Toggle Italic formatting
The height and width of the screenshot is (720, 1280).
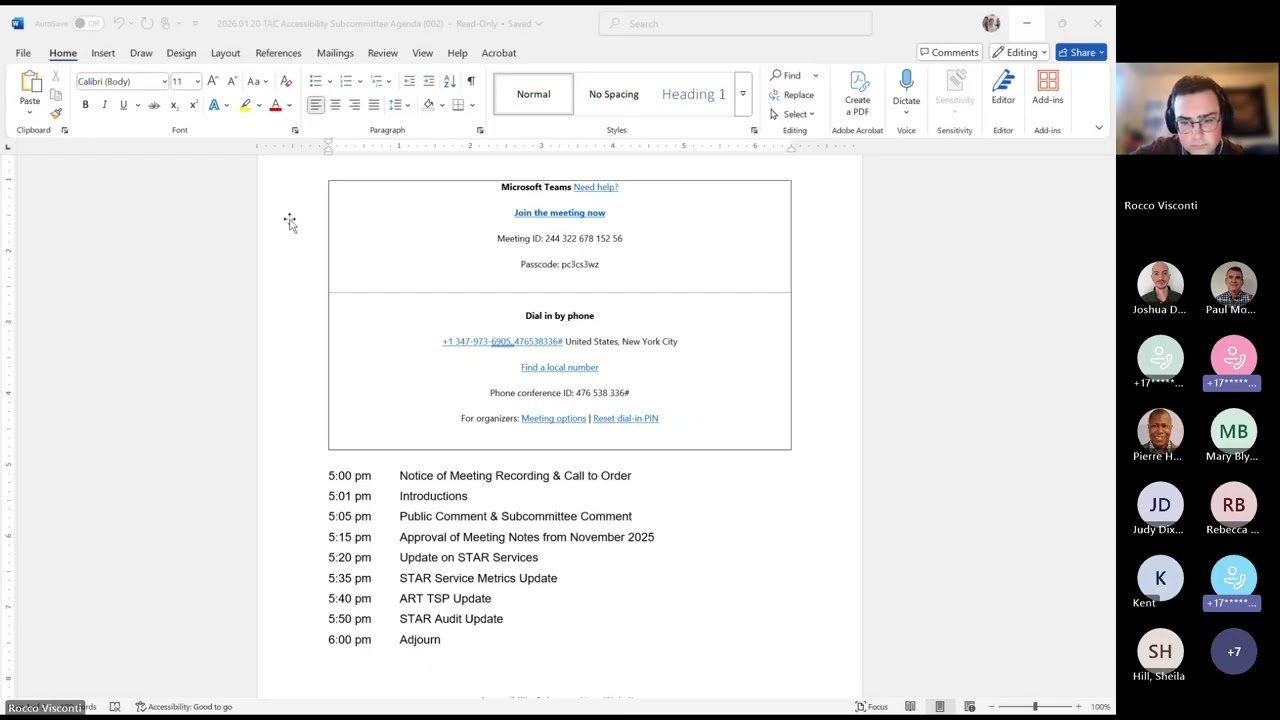coord(104,105)
